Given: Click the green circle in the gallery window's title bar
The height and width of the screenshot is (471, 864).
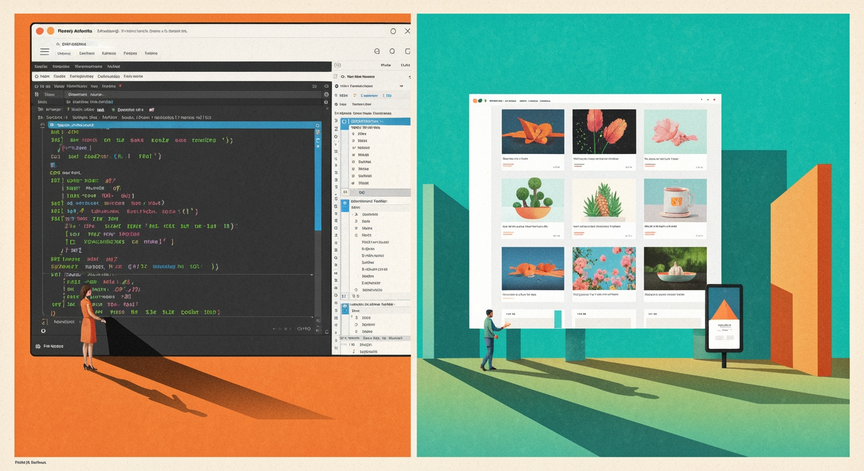Looking at the screenshot, I should click(480, 101).
